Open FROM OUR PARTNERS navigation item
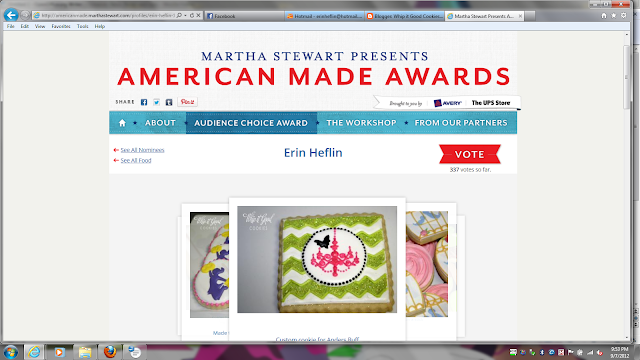 click(x=461, y=123)
